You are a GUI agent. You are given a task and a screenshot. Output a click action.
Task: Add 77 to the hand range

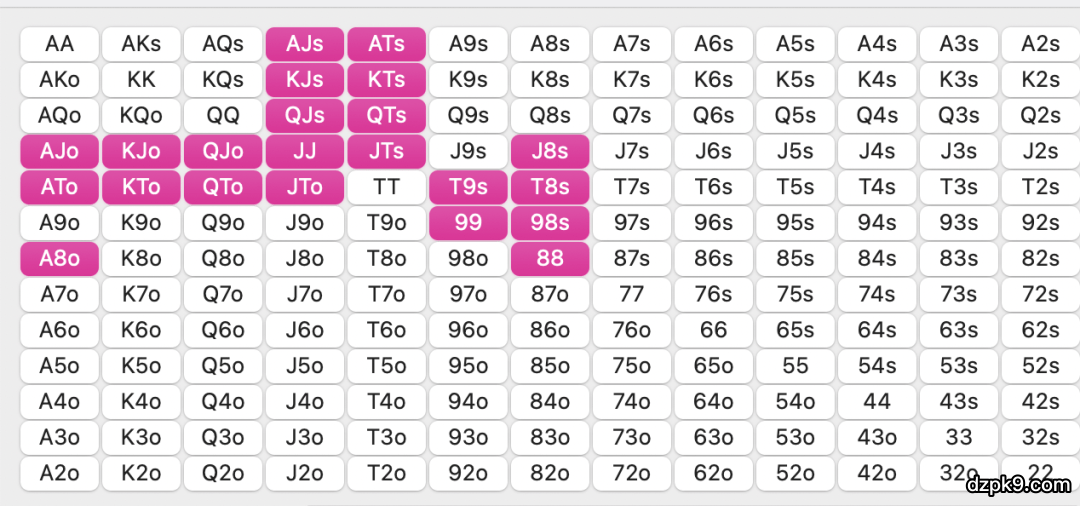pos(631,294)
